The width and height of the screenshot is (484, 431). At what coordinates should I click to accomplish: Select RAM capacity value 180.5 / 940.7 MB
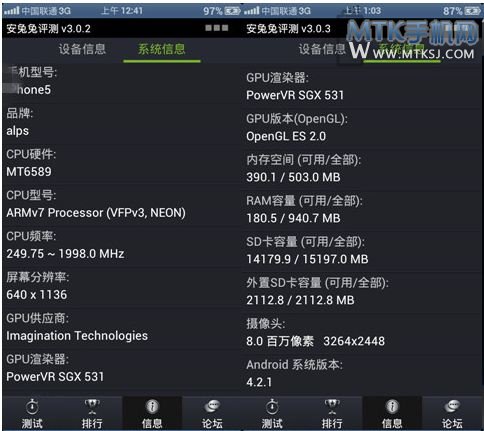[x=293, y=218]
